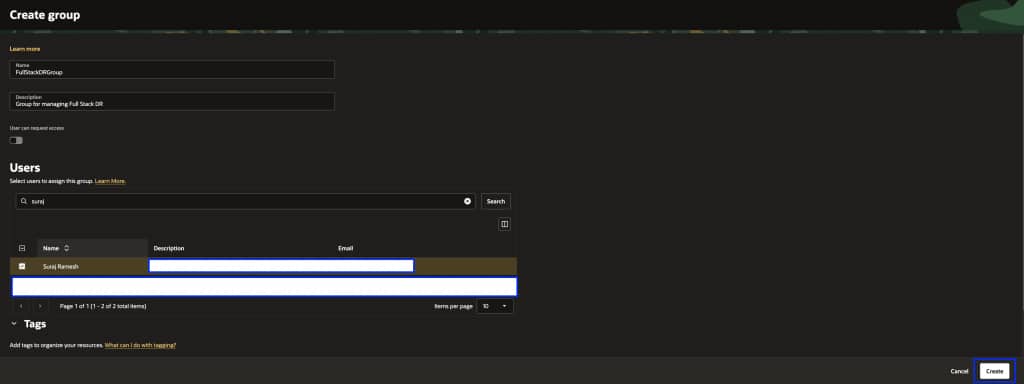
Task: Open the Users section 'Learn More' link
Action: pos(110,181)
